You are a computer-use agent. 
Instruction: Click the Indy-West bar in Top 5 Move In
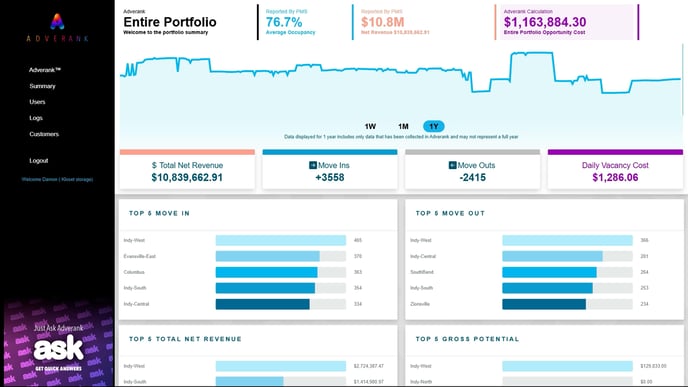[281, 240]
